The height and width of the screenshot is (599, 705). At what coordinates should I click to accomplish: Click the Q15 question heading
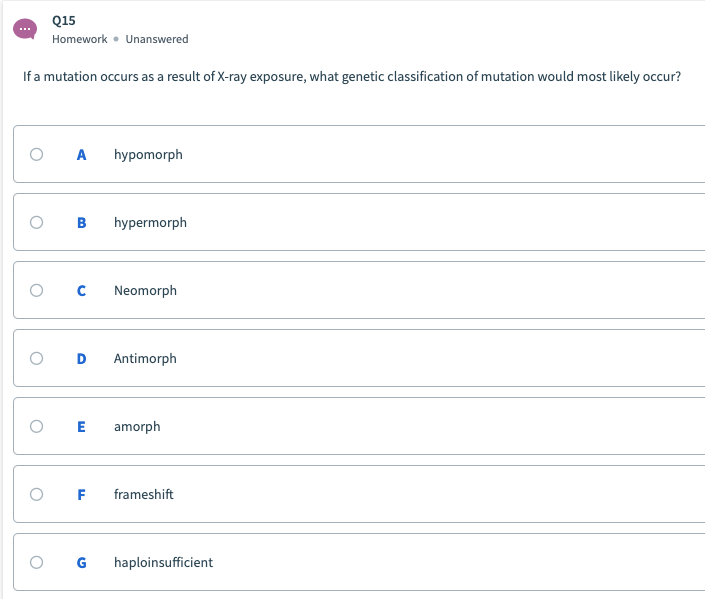point(63,20)
